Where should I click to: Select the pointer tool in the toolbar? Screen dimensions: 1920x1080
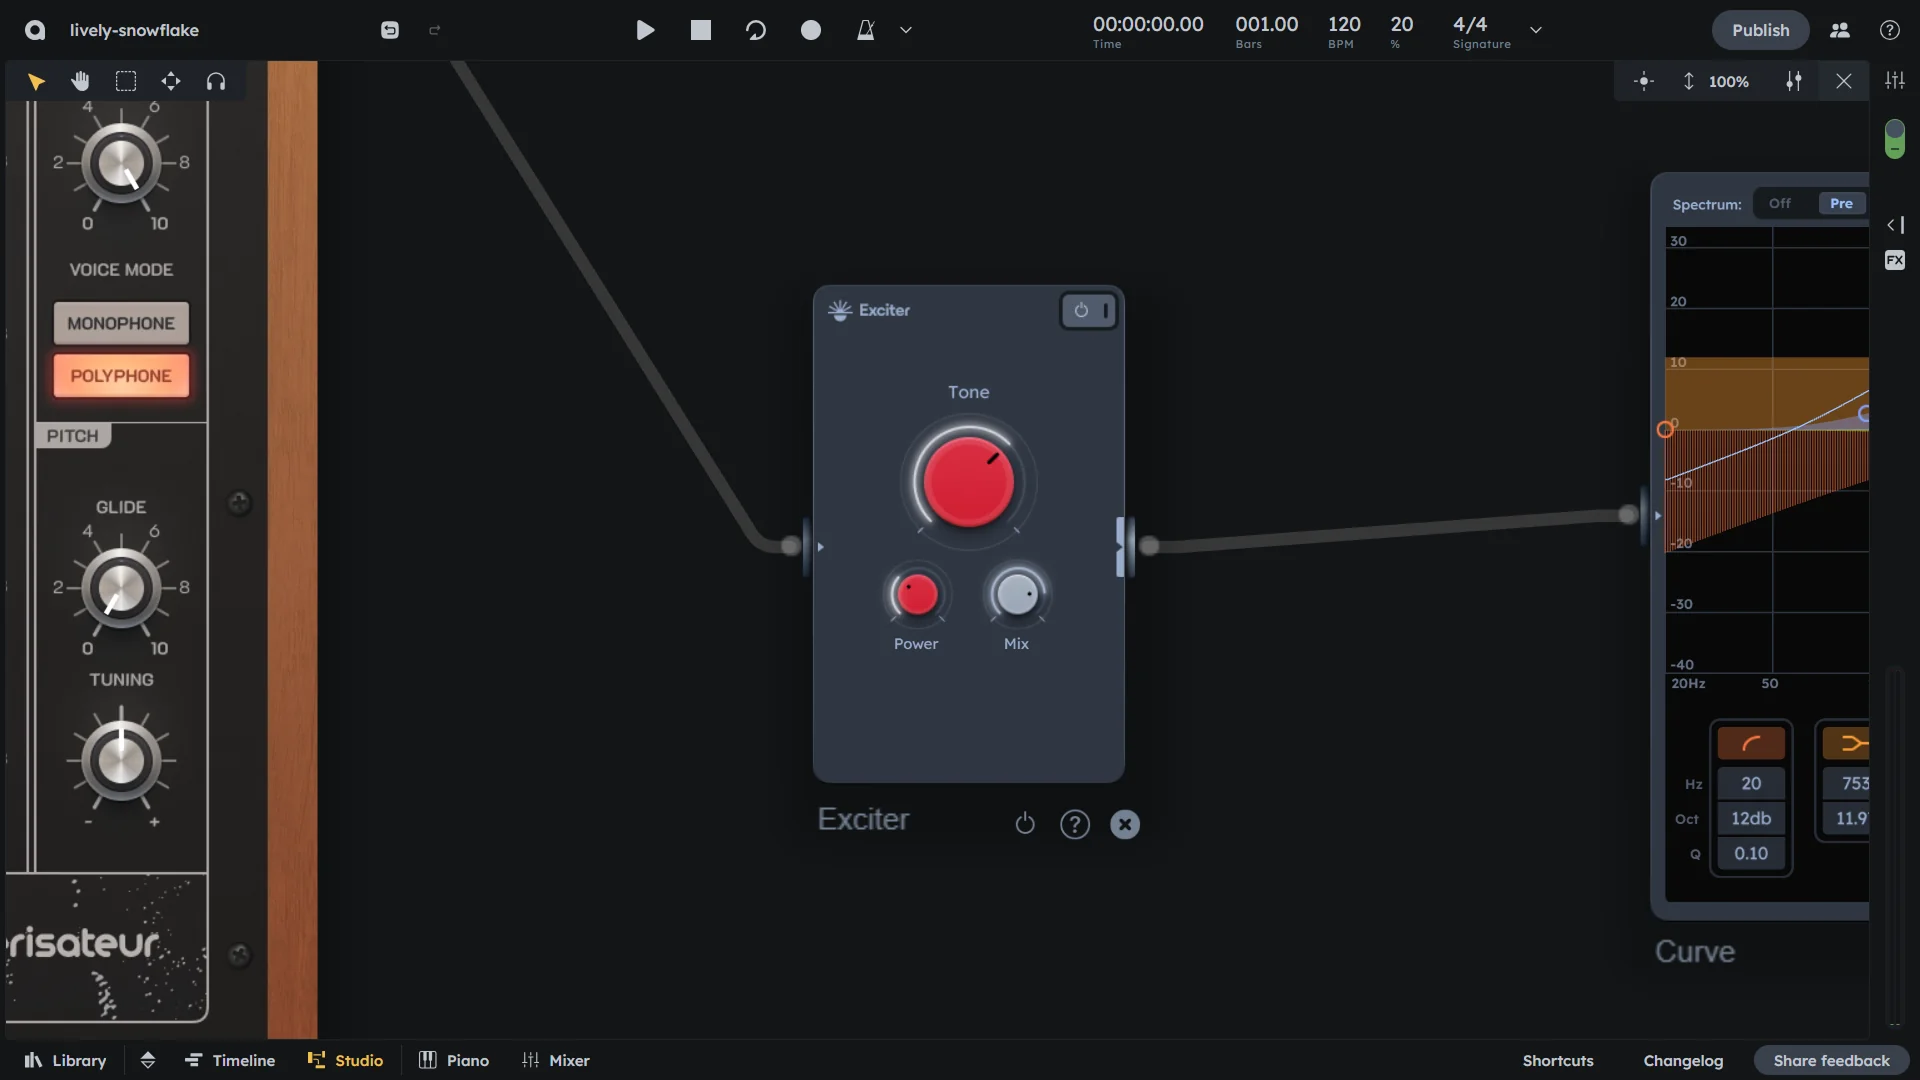pos(37,81)
